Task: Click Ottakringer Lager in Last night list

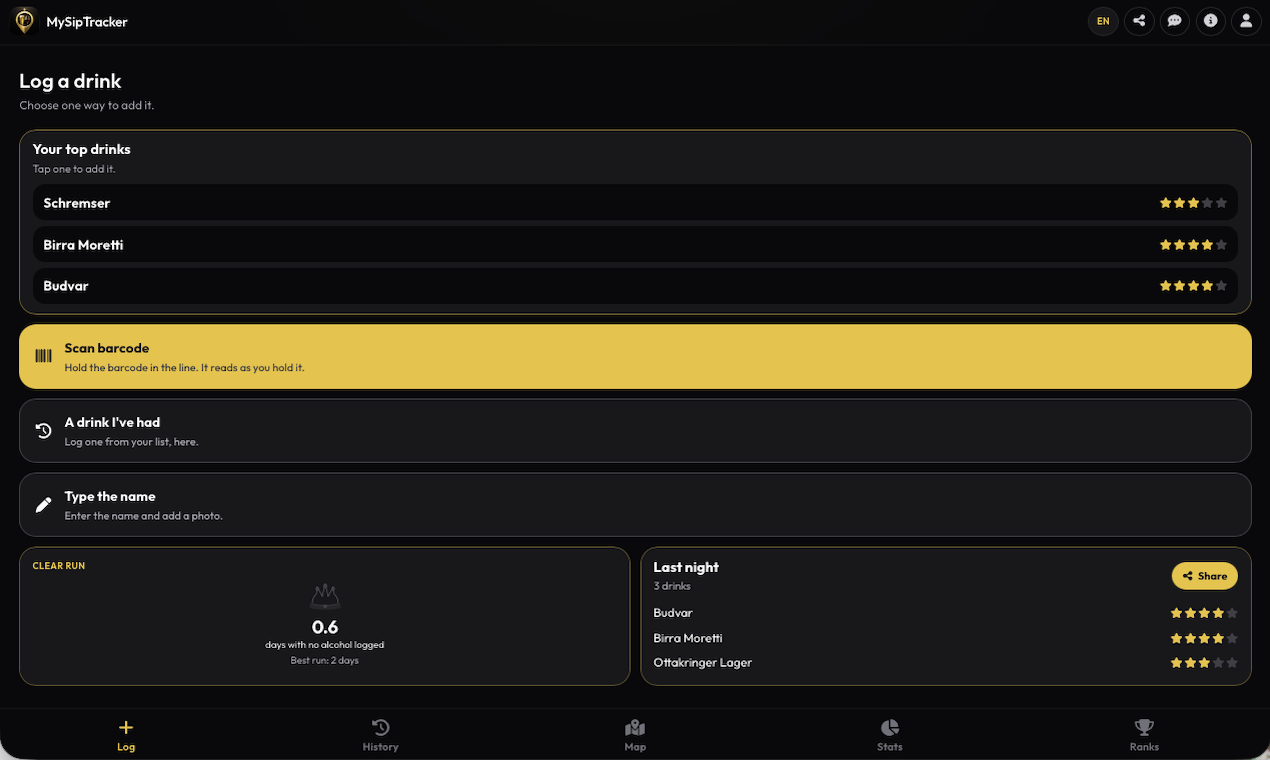Action: coord(703,663)
